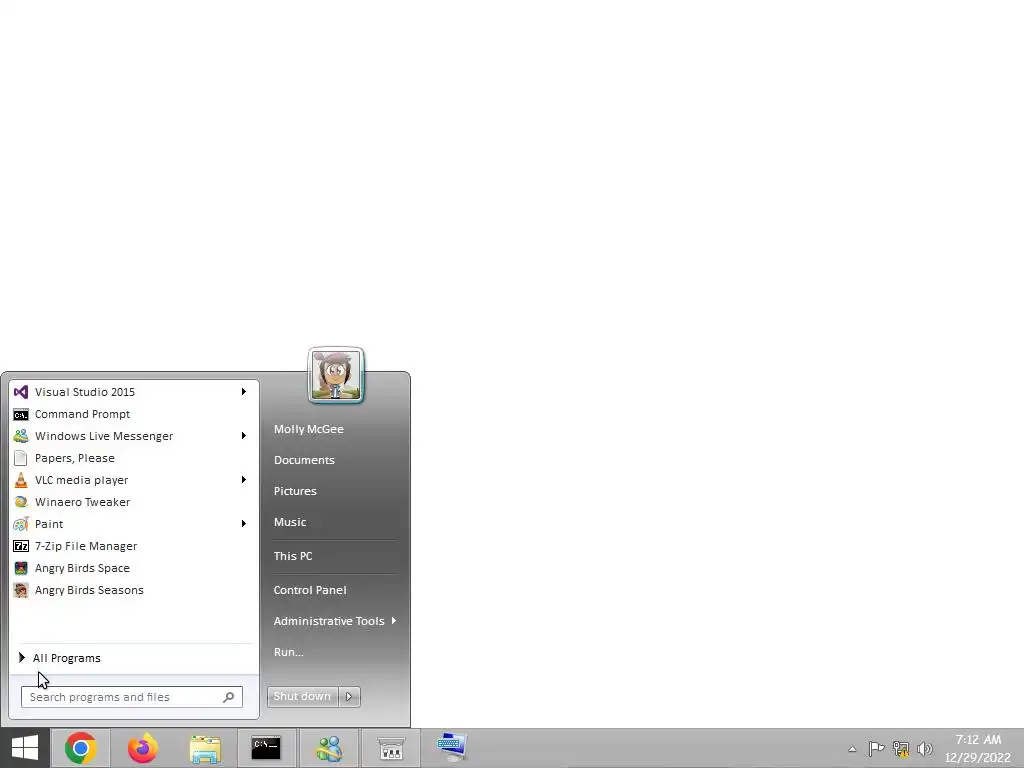
Task: Click the Windows Start button
Action: tap(25, 748)
